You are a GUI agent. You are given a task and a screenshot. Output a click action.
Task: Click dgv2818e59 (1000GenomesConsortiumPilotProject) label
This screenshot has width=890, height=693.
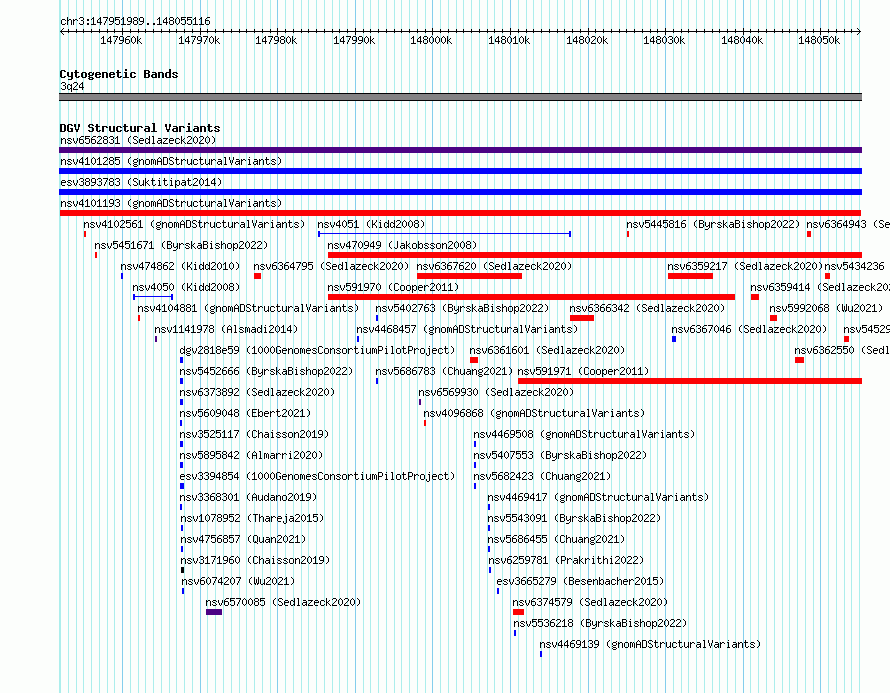tap(317, 350)
